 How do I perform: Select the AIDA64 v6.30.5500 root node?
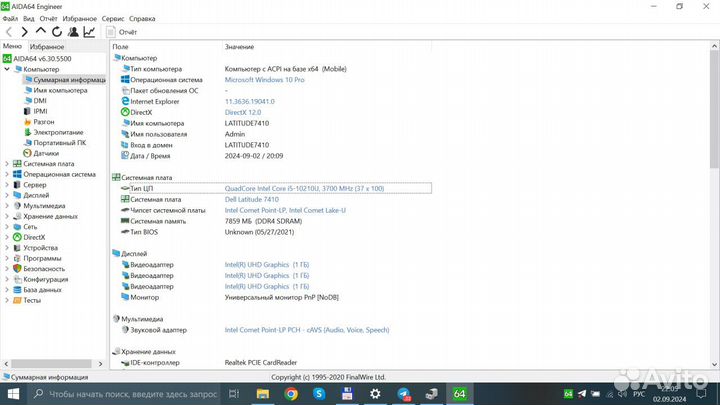(x=37, y=59)
